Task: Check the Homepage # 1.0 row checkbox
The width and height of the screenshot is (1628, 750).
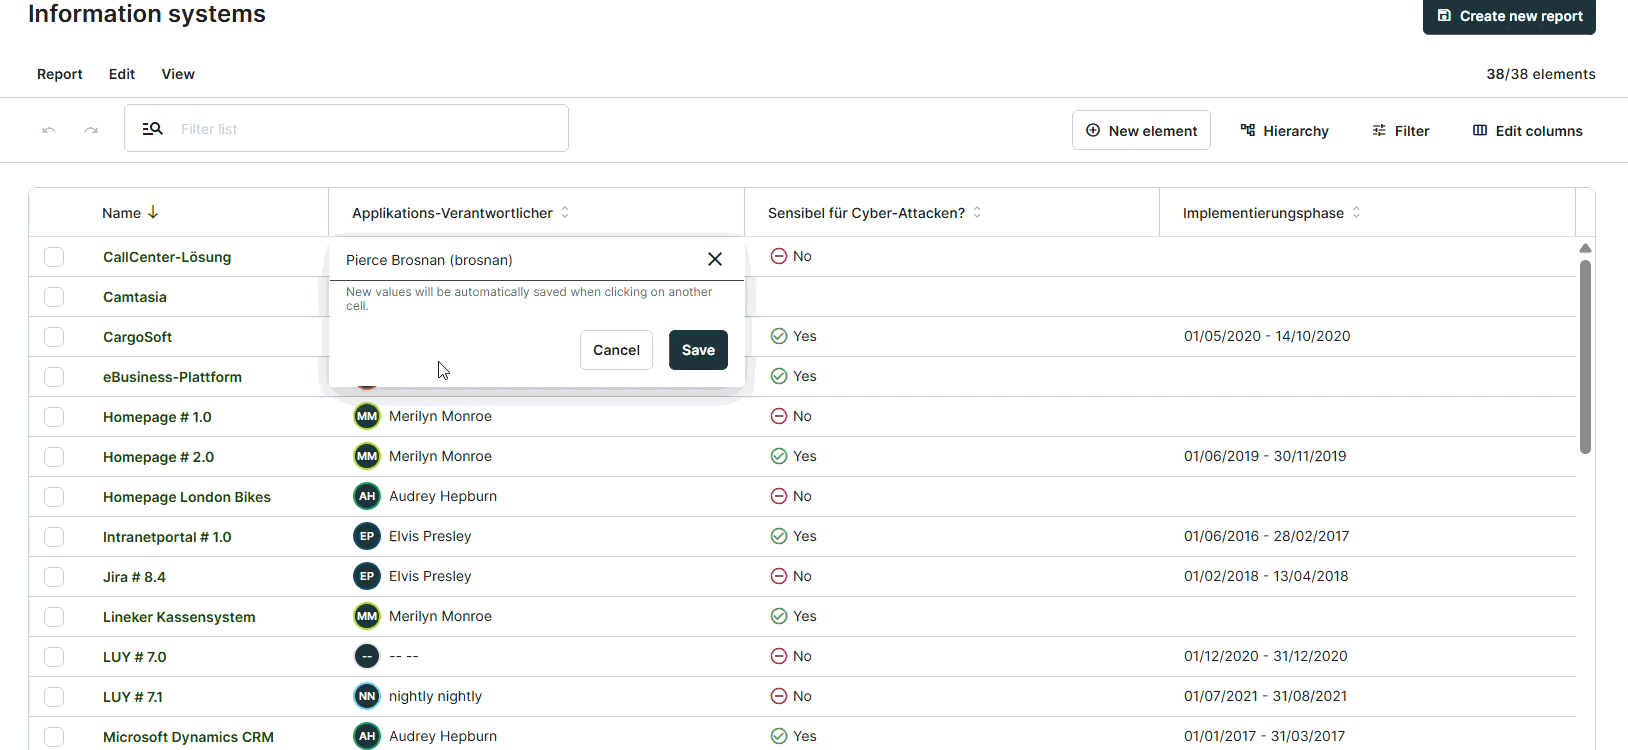Action: [54, 417]
